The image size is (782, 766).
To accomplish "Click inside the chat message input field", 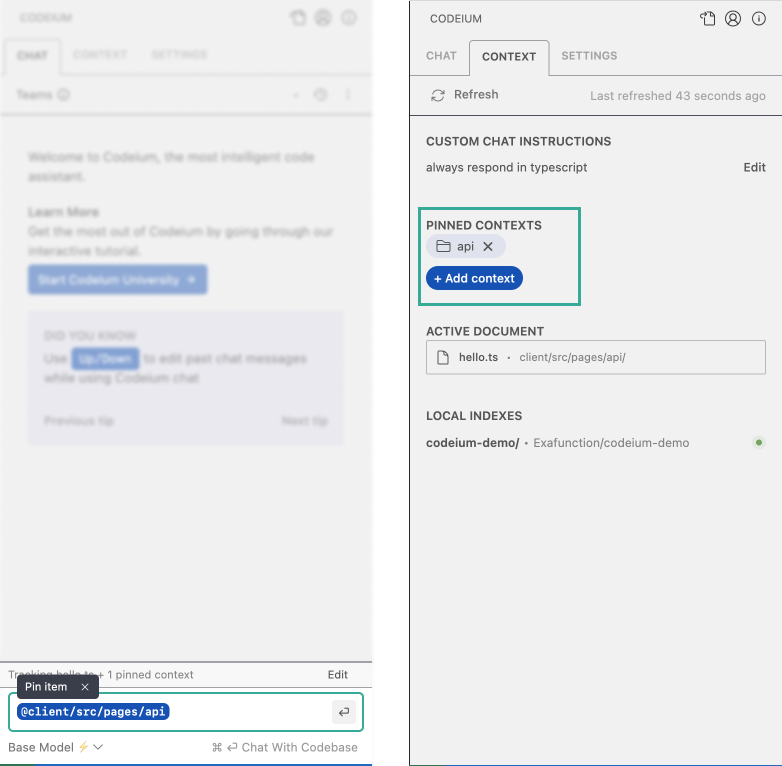I will coord(186,712).
